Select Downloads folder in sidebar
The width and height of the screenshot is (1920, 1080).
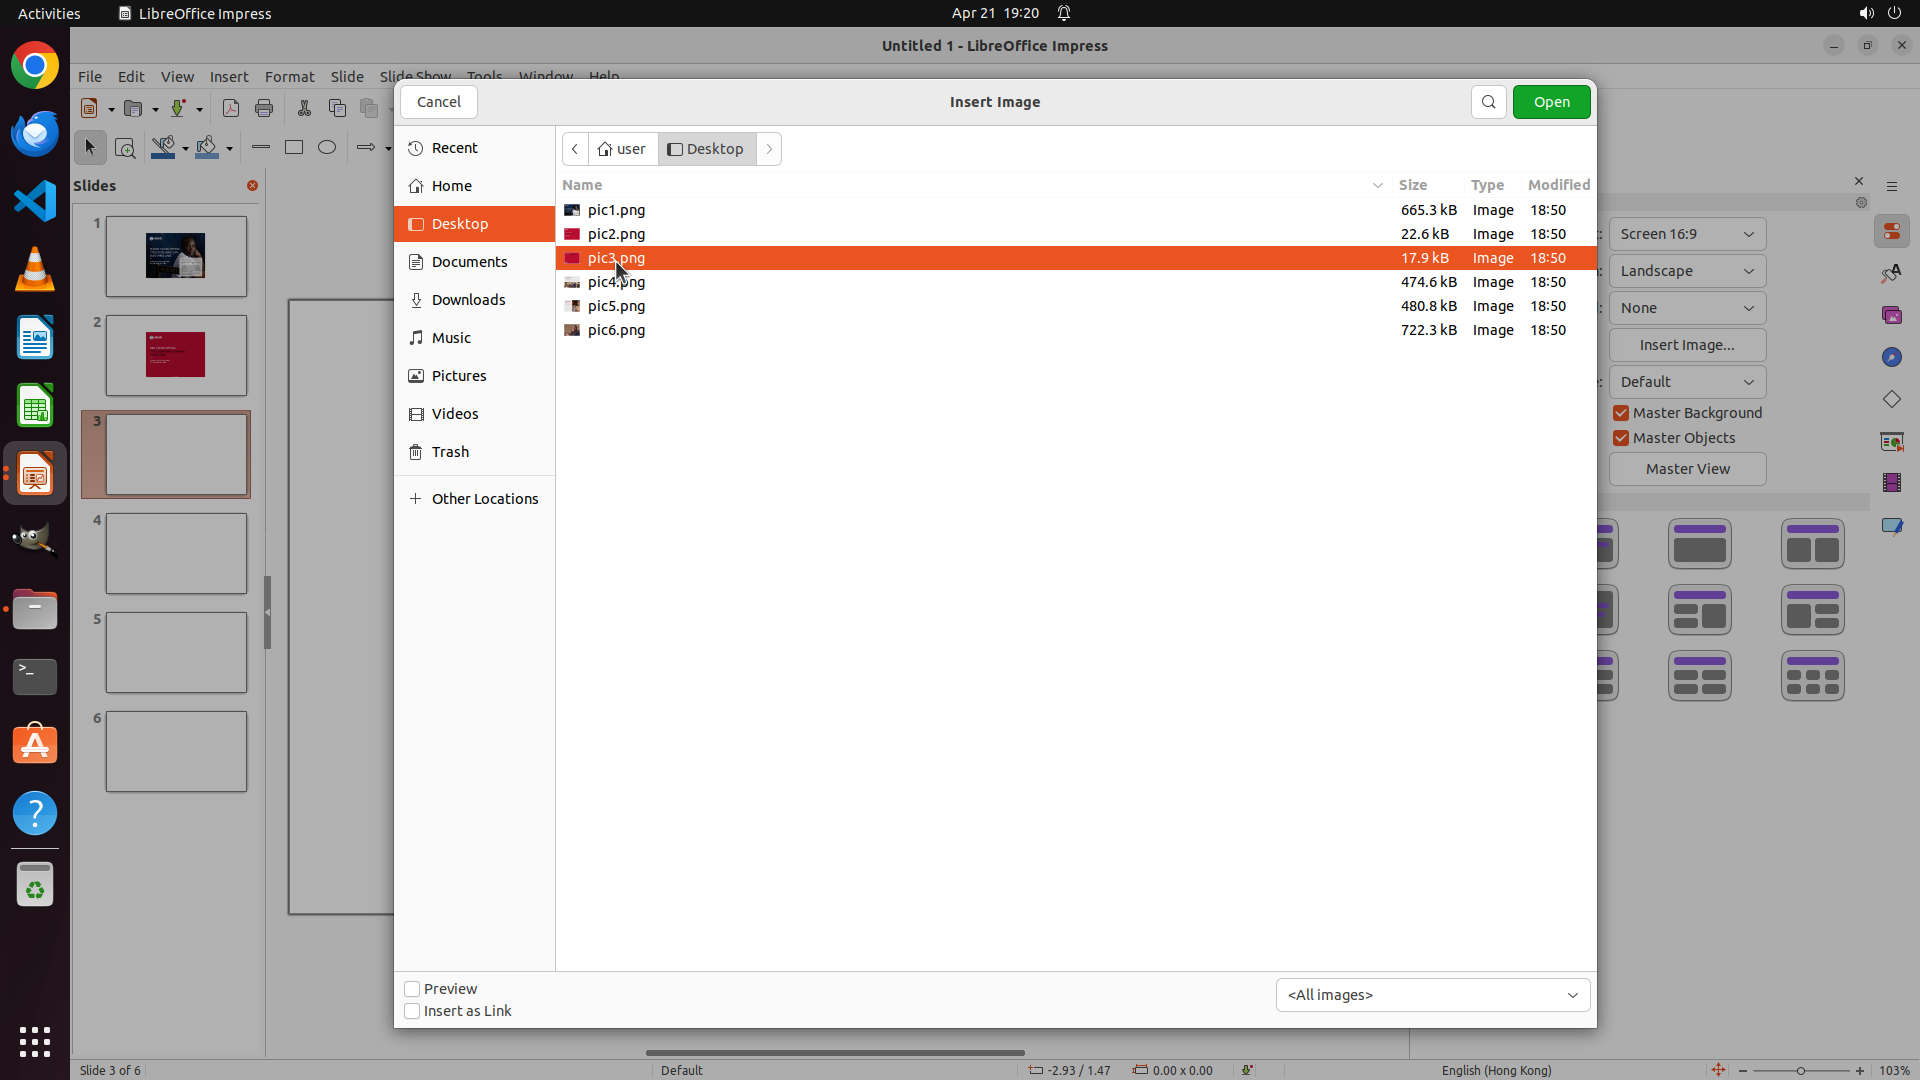click(x=468, y=300)
